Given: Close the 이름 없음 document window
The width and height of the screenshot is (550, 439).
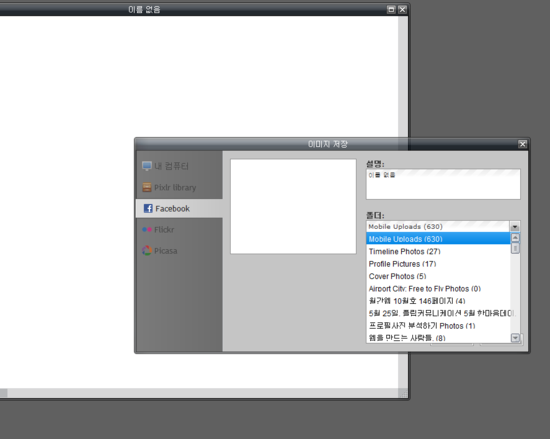Looking at the screenshot, I should pyautogui.click(x=402, y=9).
